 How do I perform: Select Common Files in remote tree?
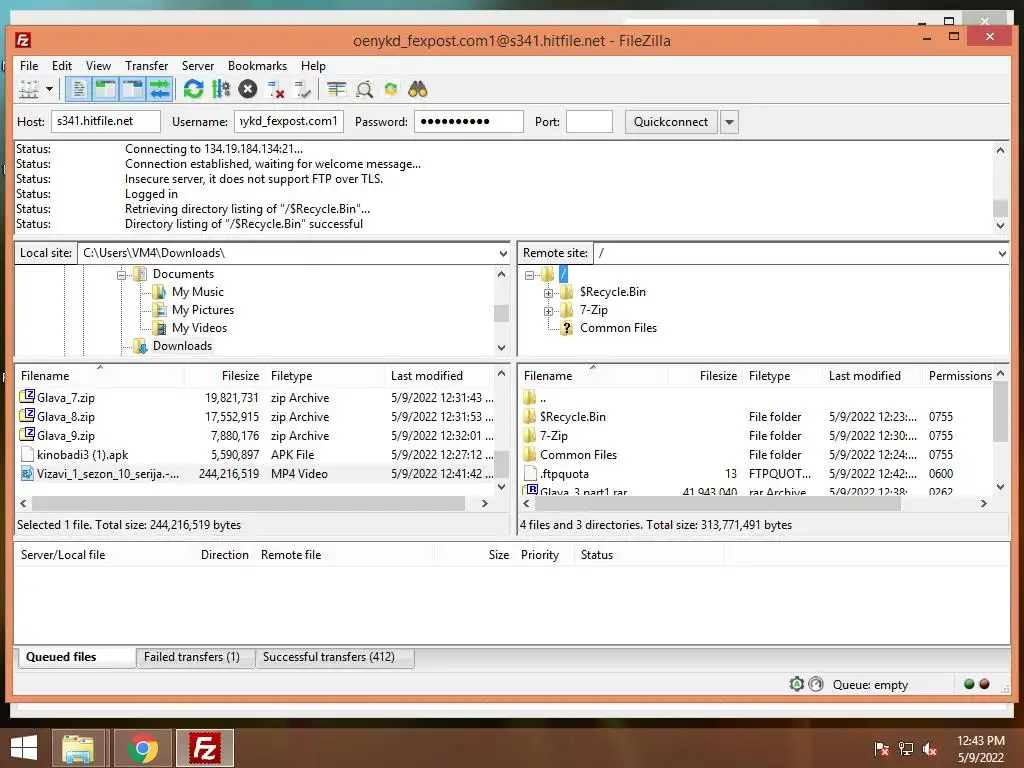(x=618, y=328)
